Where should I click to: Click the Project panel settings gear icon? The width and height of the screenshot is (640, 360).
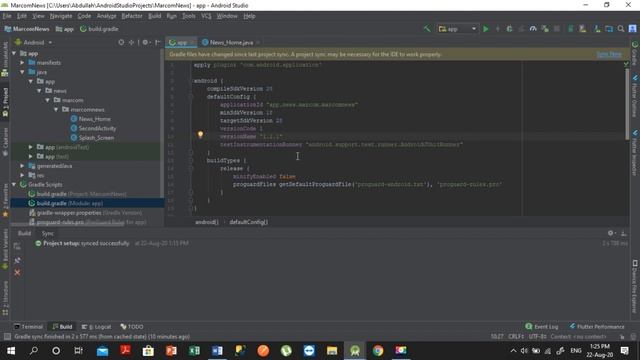point(145,42)
